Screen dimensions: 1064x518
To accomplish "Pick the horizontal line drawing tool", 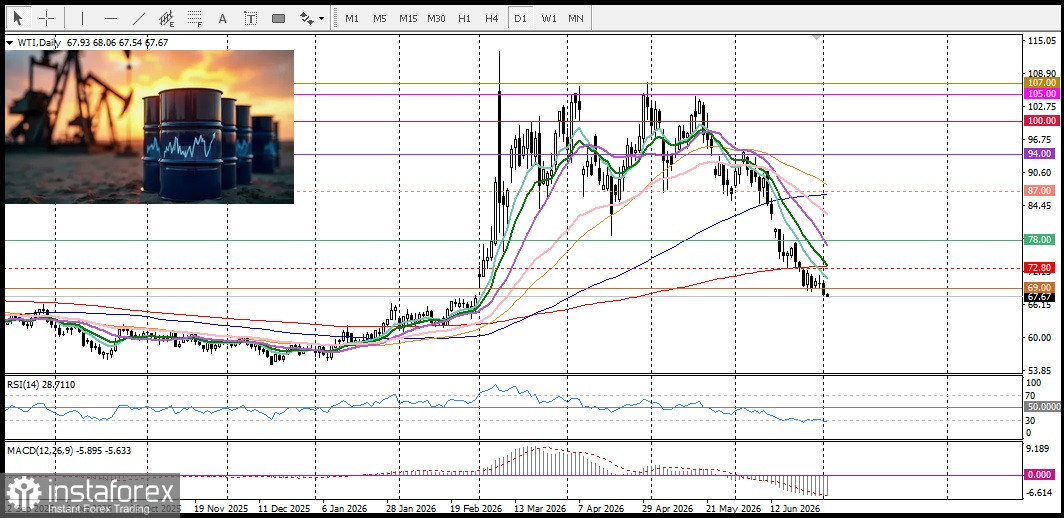I will coord(111,18).
